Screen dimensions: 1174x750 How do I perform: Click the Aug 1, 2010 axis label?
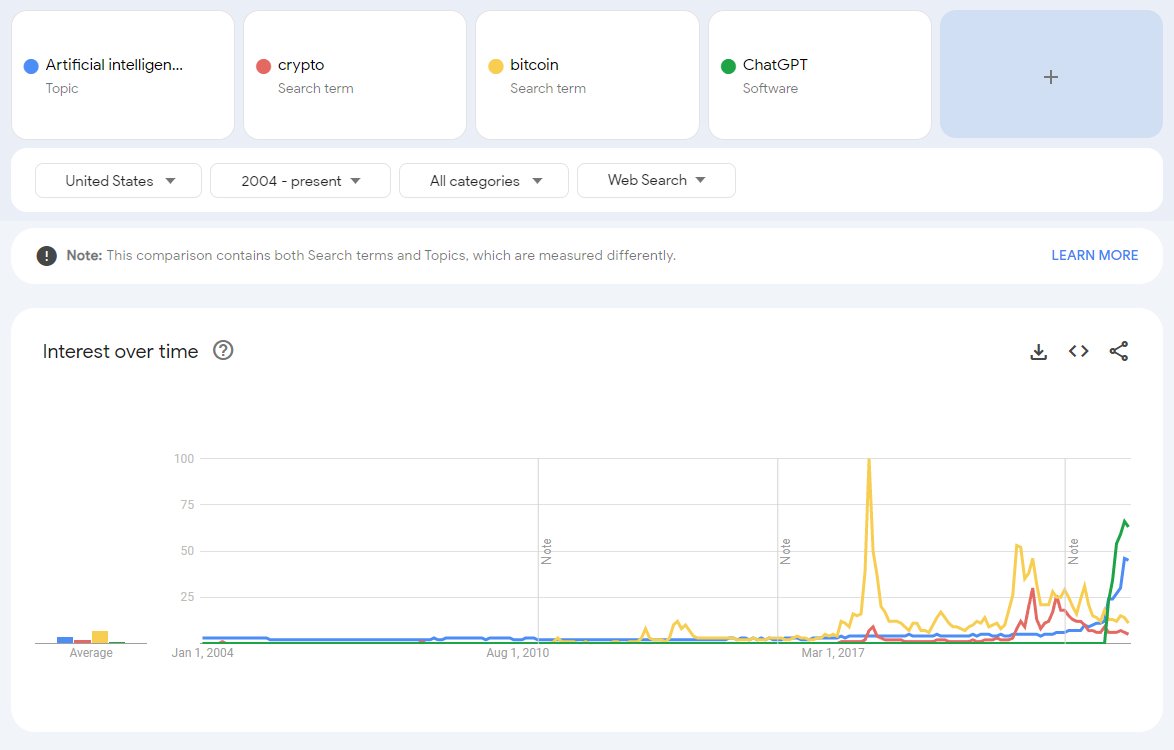pos(518,653)
